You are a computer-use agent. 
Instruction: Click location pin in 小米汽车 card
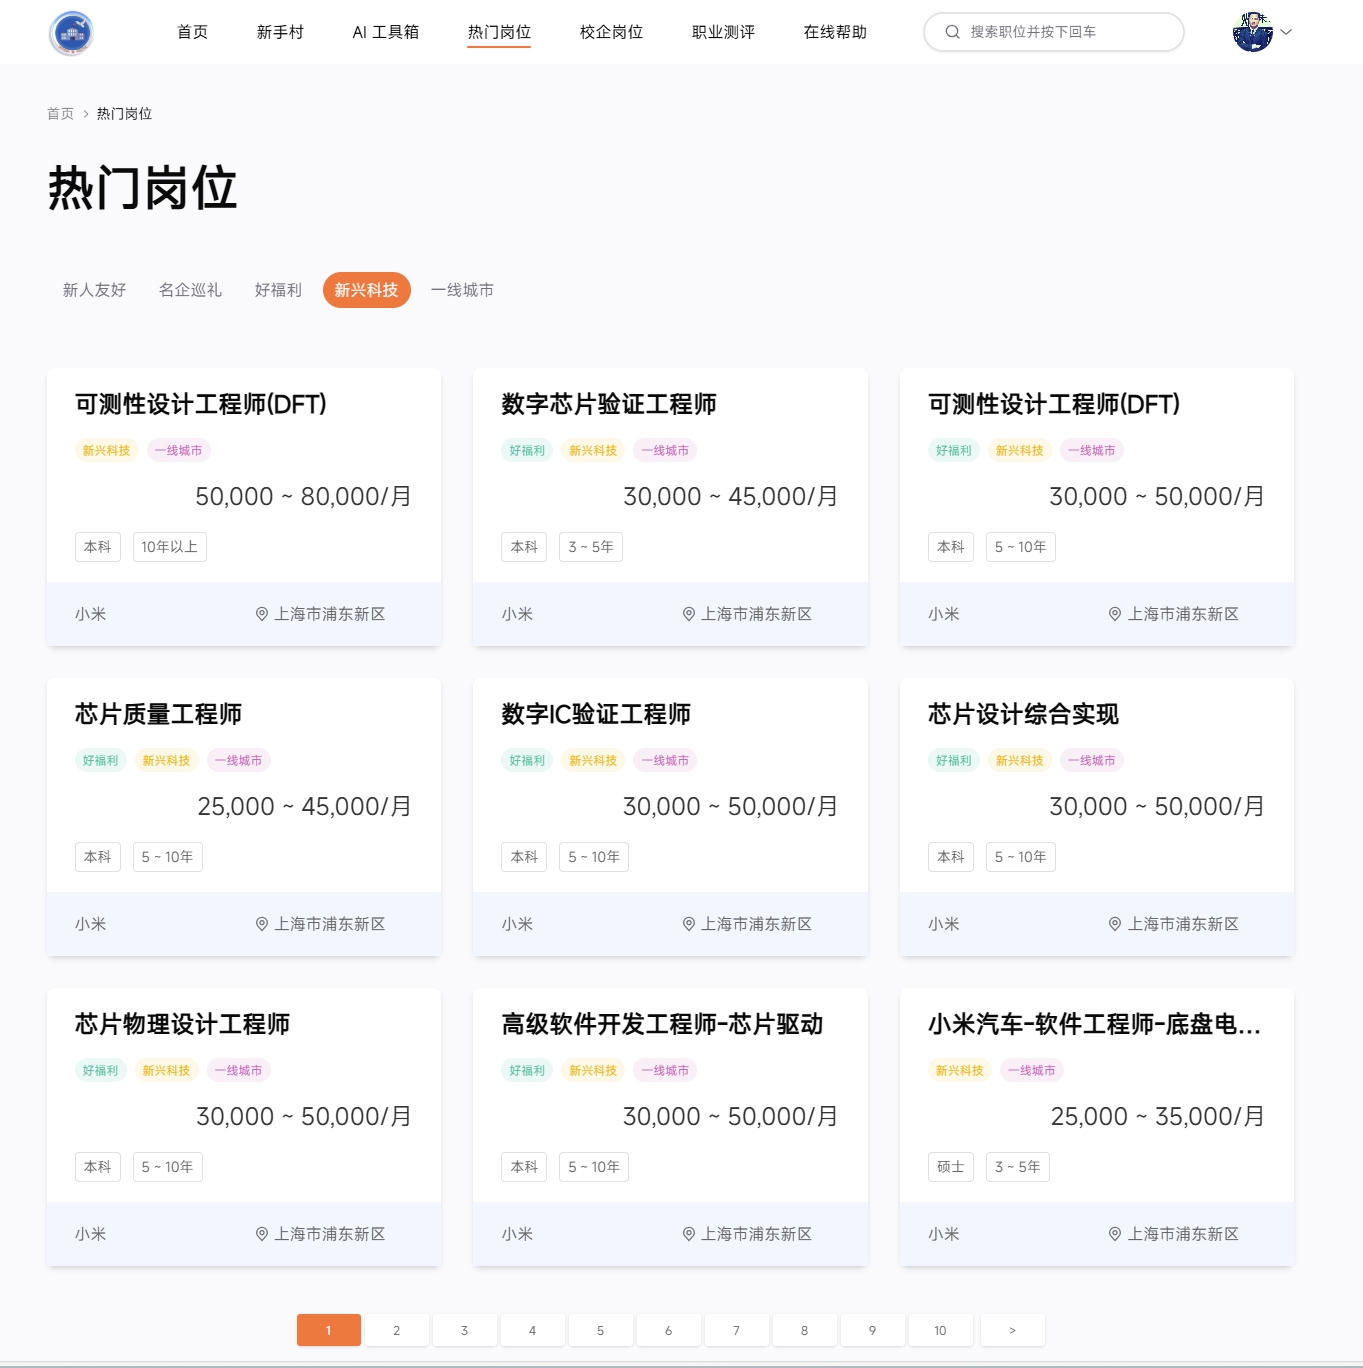point(1115,1234)
